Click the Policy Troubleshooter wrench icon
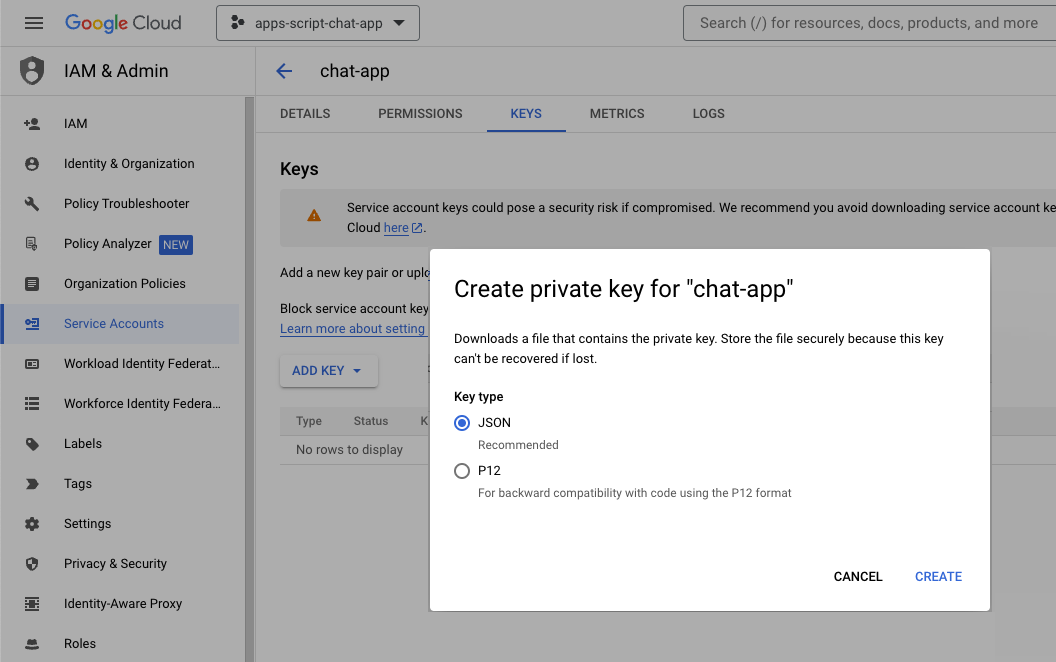 click(x=32, y=204)
